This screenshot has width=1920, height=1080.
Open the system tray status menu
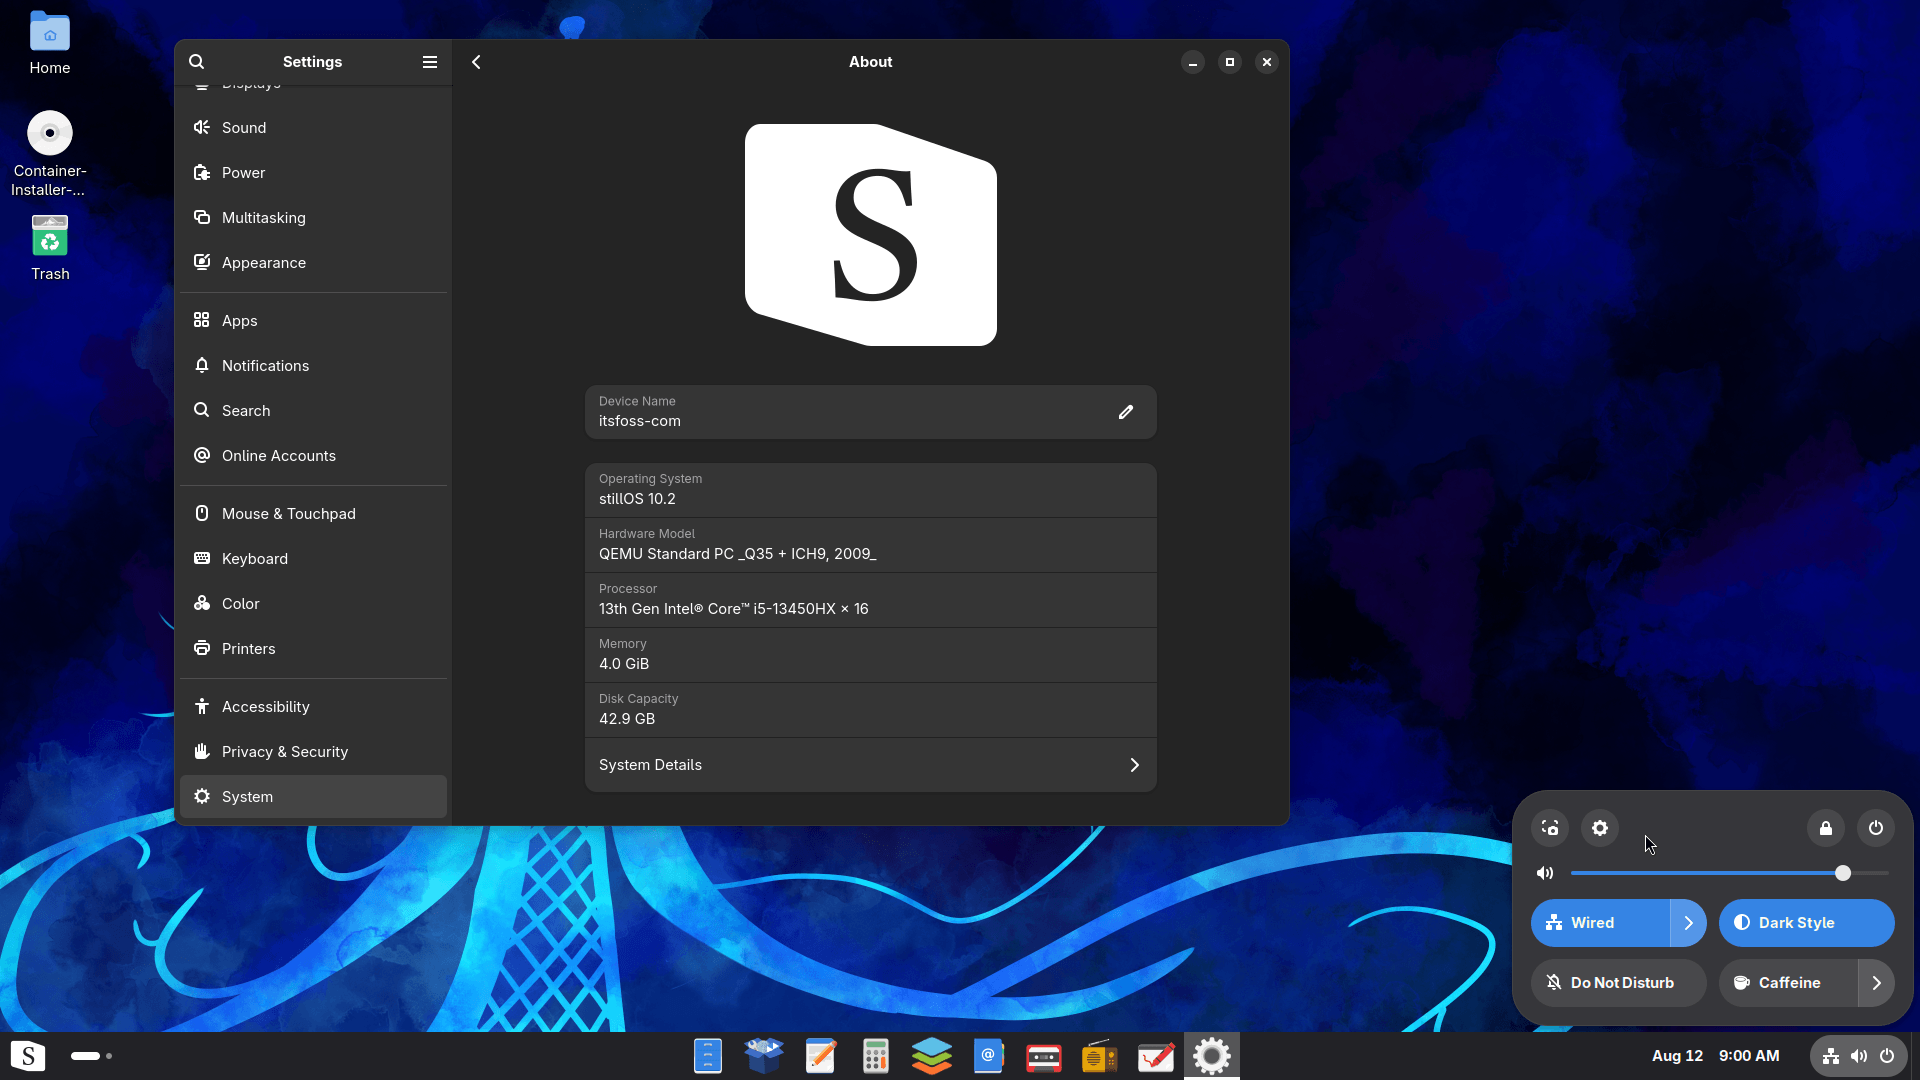coord(1858,1056)
